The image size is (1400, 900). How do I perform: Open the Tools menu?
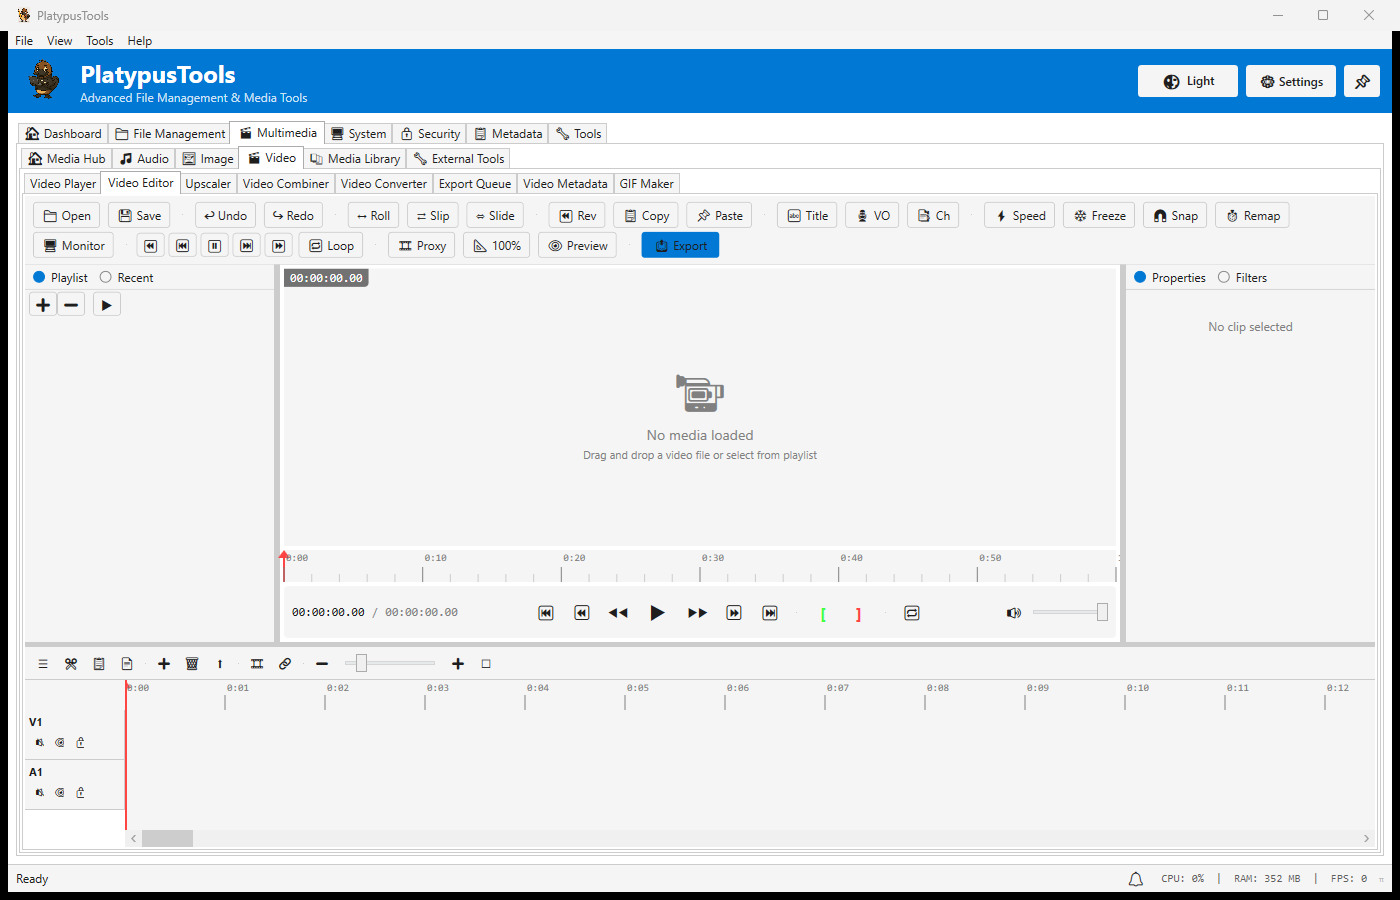tap(99, 41)
